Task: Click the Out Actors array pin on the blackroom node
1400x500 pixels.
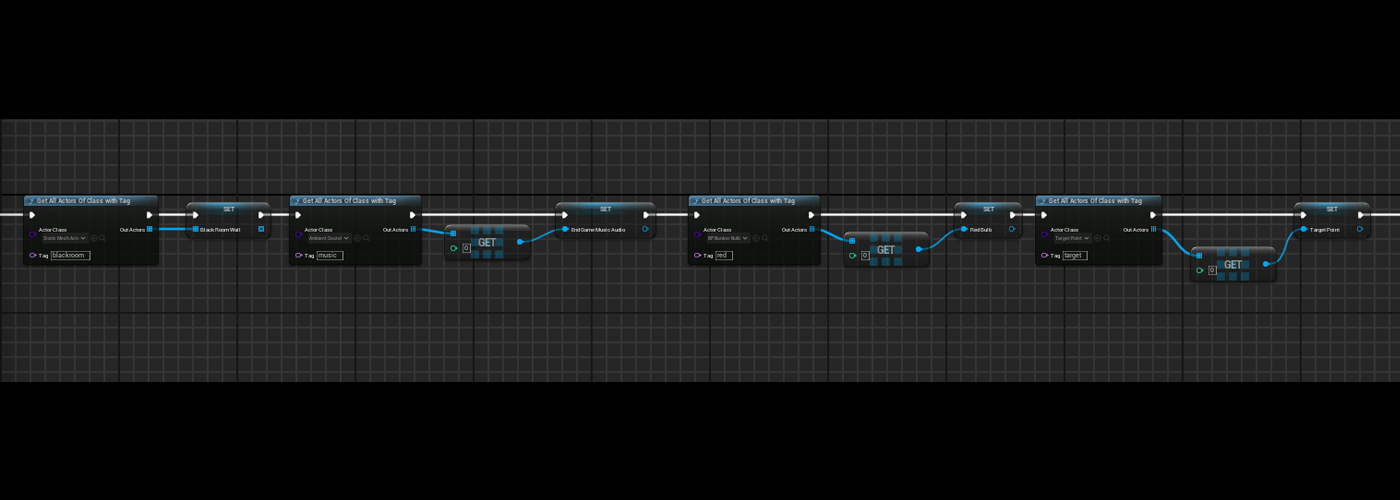Action: pos(150,229)
